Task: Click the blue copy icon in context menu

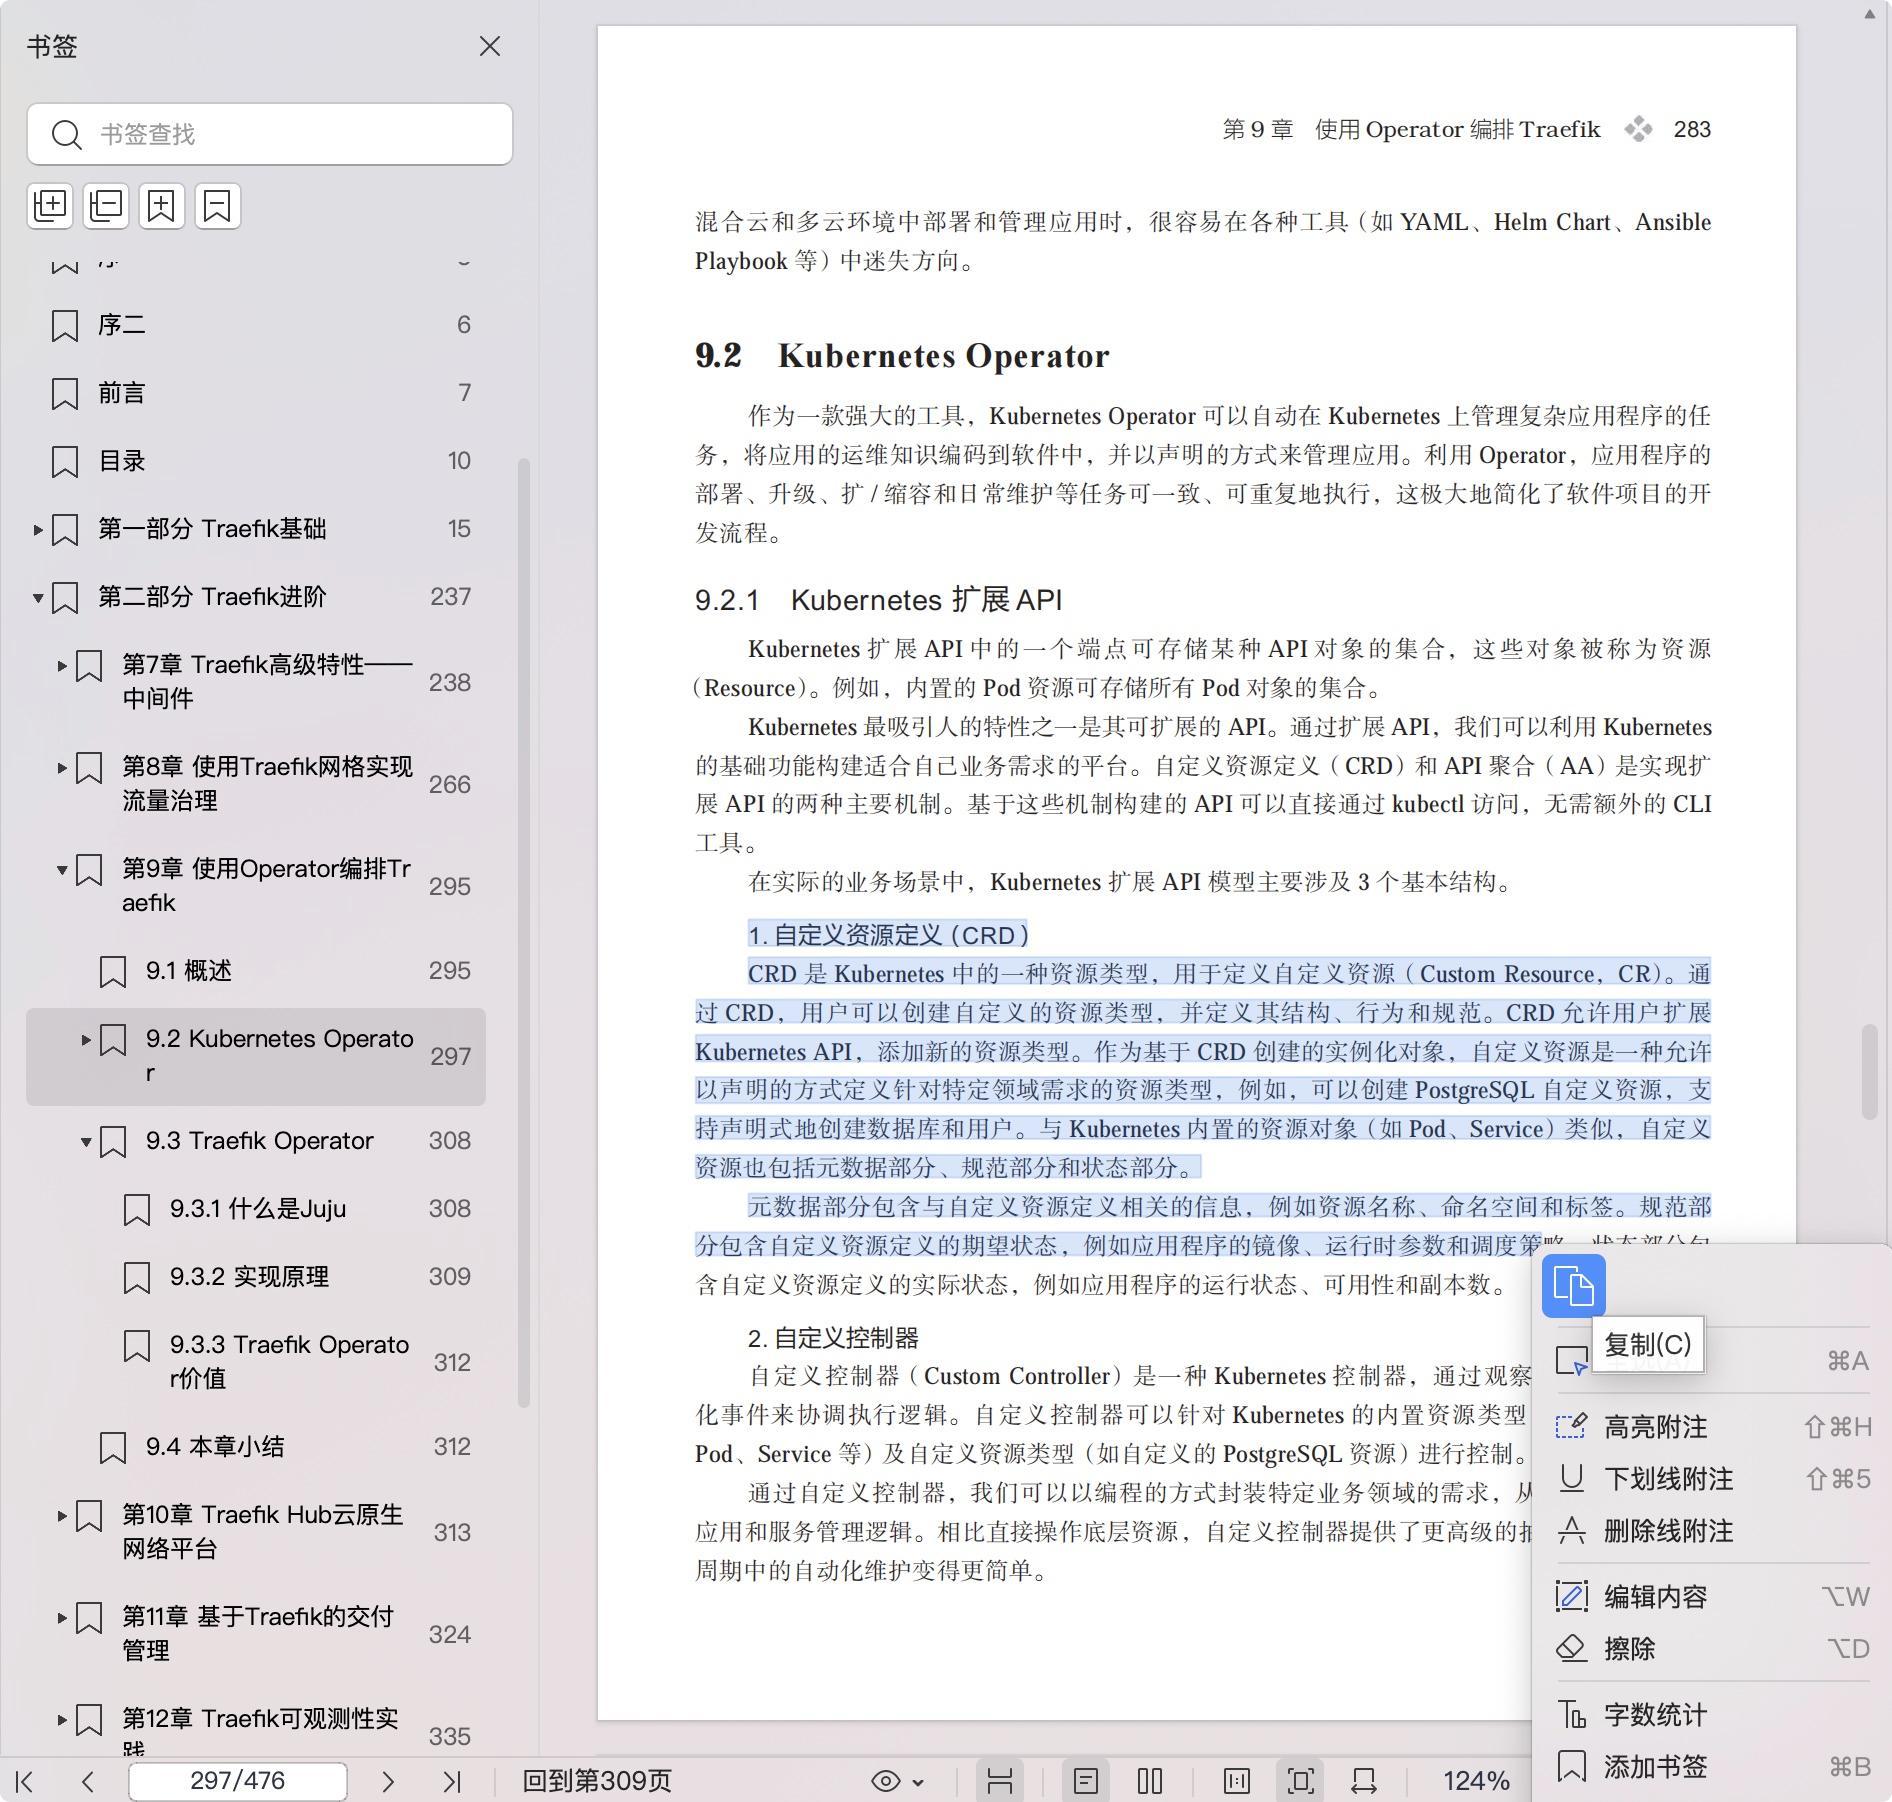Action: (1573, 1286)
